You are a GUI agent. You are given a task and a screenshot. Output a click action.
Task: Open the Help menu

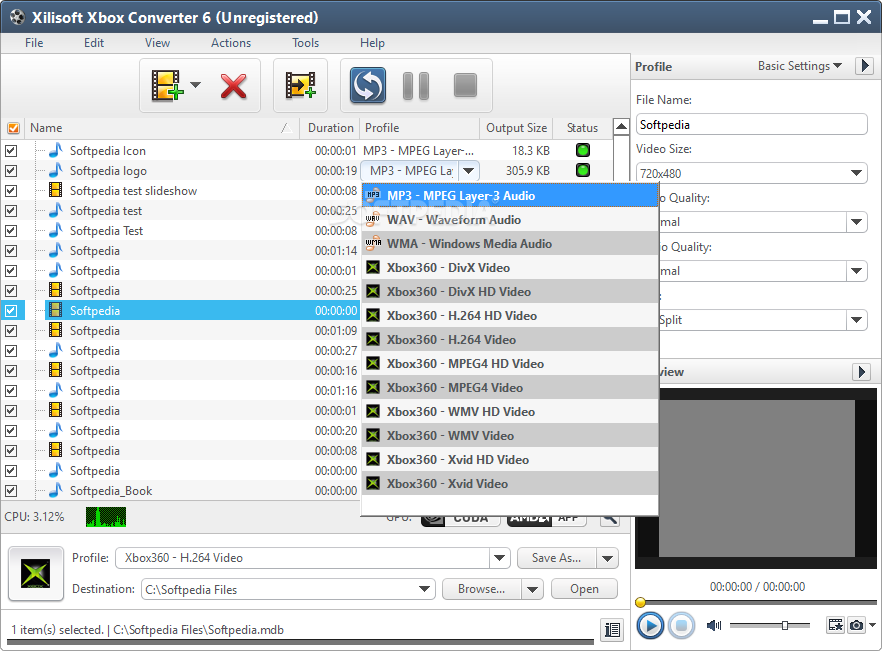pos(372,43)
